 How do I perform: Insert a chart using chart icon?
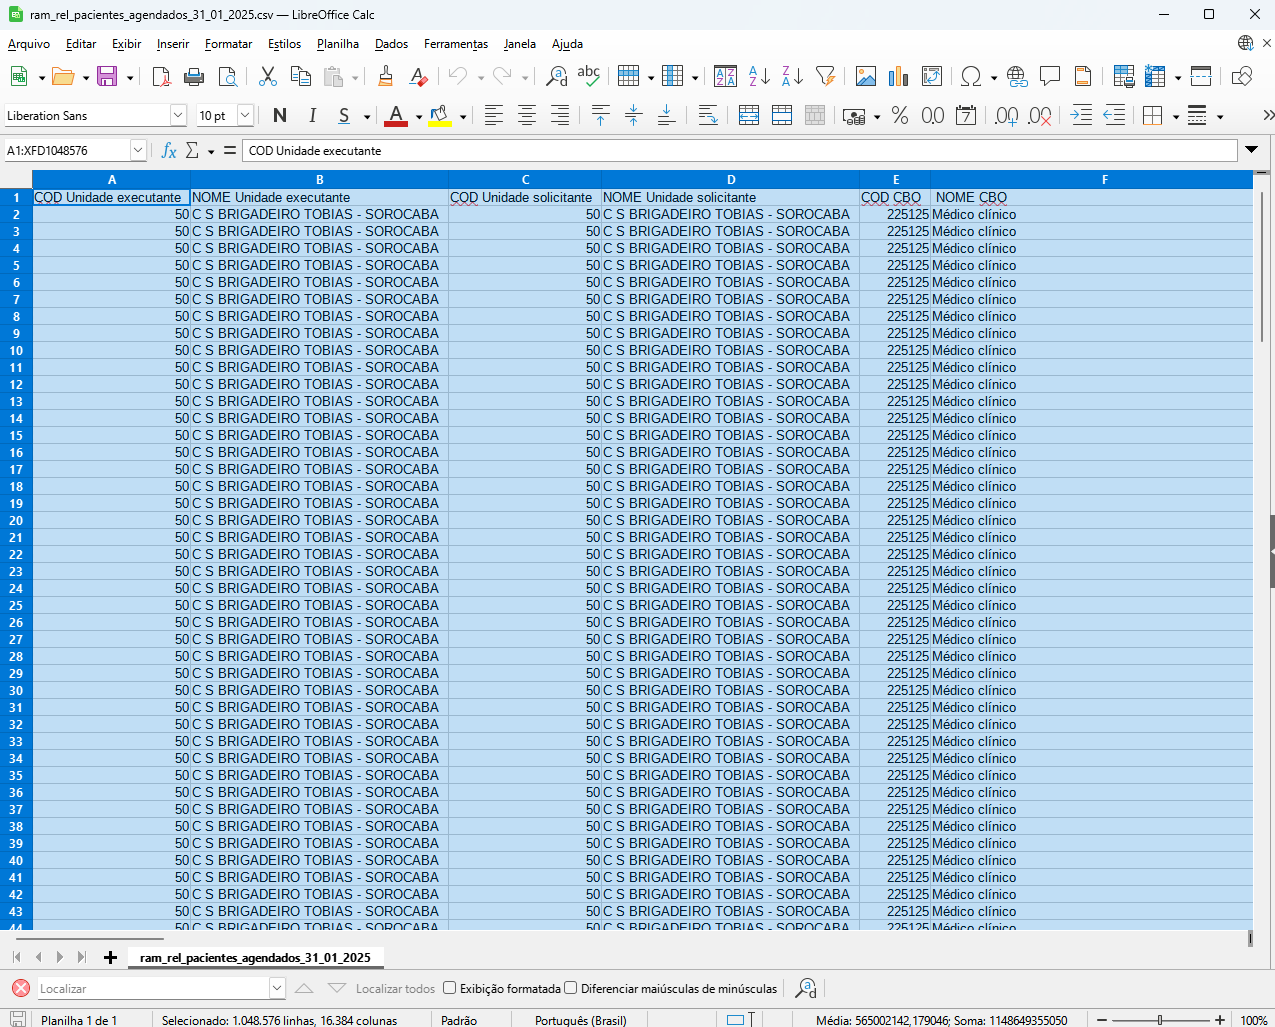(898, 77)
